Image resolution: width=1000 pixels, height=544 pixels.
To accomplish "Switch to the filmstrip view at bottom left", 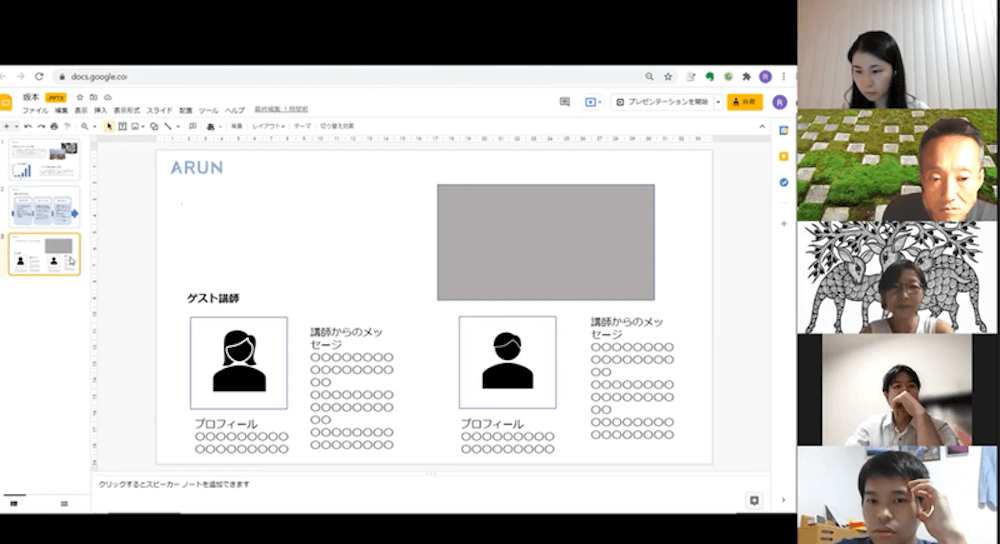I will coord(14,503).
